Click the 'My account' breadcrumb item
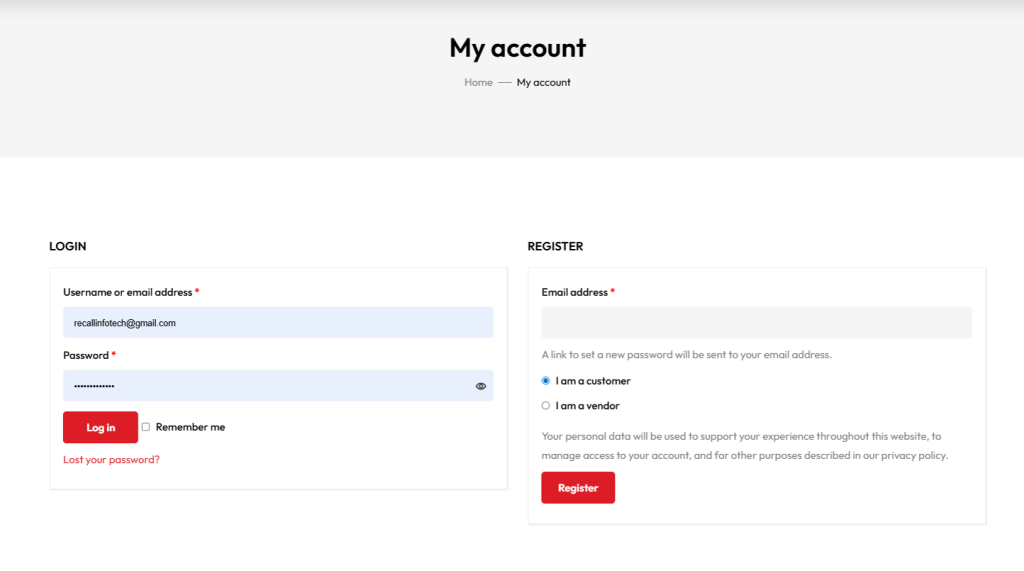Screen dimensions: 1024x571 (x=543, y=83)
